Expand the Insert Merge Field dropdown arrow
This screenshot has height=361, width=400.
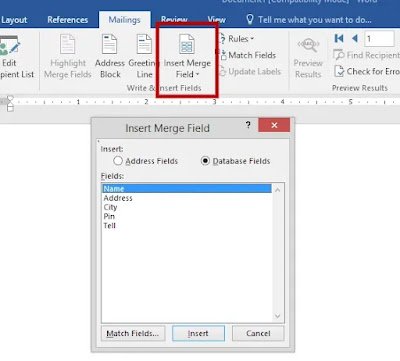[x=197, y=74]
